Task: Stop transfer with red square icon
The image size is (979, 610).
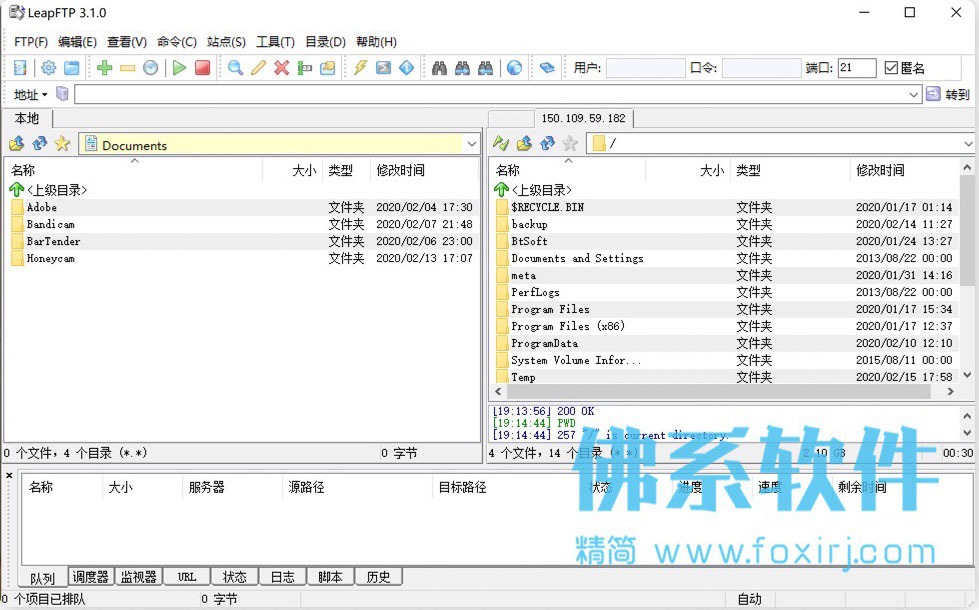Action: click(x=202, y=67)
